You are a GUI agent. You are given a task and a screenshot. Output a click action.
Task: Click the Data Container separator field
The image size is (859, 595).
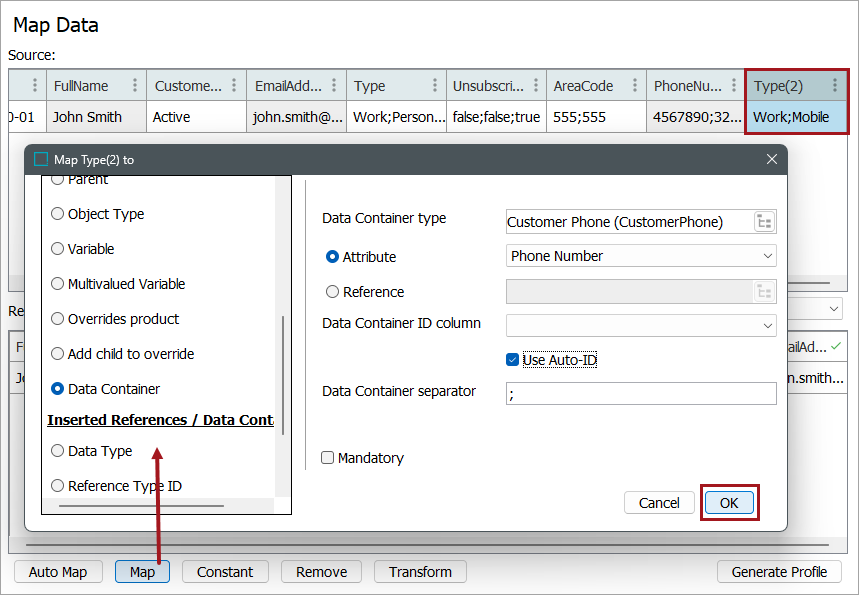point(640,393)
